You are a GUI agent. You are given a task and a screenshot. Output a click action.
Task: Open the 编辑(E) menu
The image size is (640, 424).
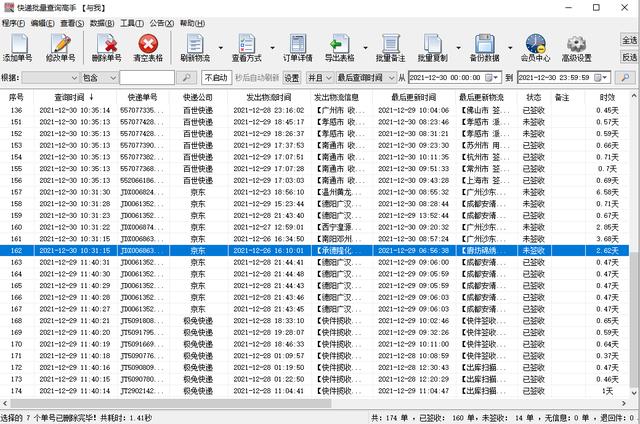pyautogui.click(x=42, y=23)
